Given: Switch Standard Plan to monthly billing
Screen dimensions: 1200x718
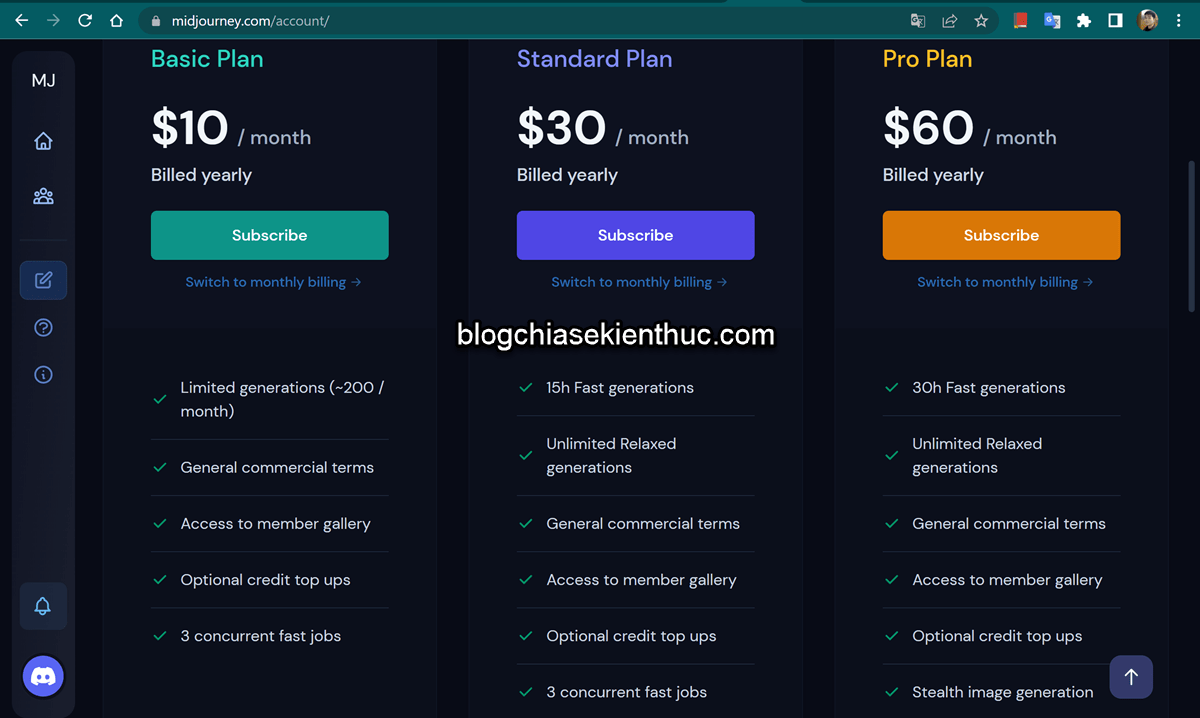Looking at the screenshot, I should 639,282.
